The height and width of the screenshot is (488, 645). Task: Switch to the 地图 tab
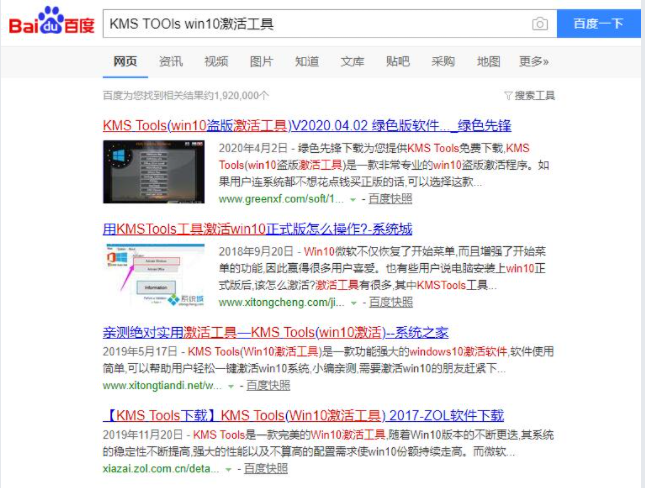[488, 62]
